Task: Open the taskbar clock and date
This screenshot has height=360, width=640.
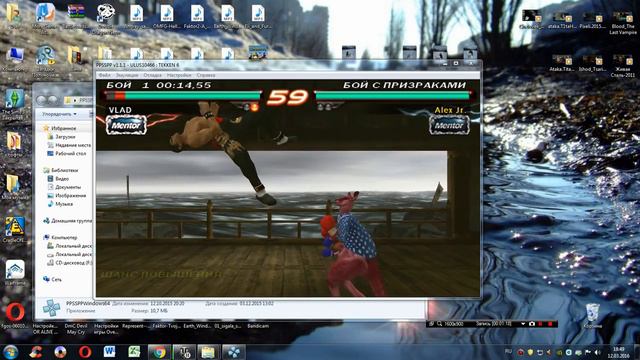Action: click(x=619, y=352)
